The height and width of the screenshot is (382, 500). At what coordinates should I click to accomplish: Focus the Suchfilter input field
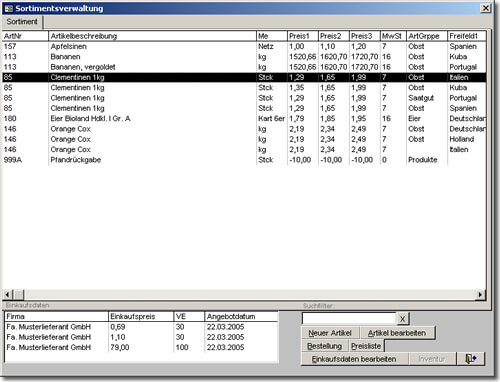point(349,319)
